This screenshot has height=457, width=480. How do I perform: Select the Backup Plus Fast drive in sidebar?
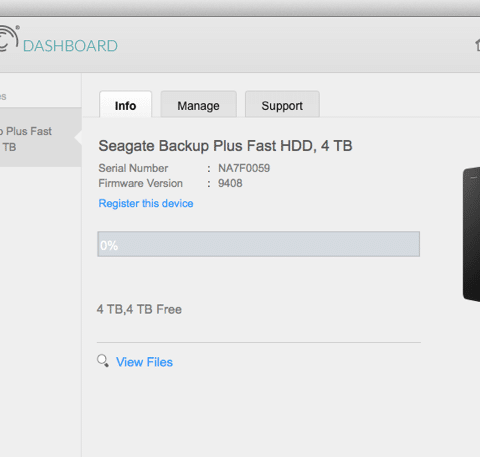coord(40,137)
